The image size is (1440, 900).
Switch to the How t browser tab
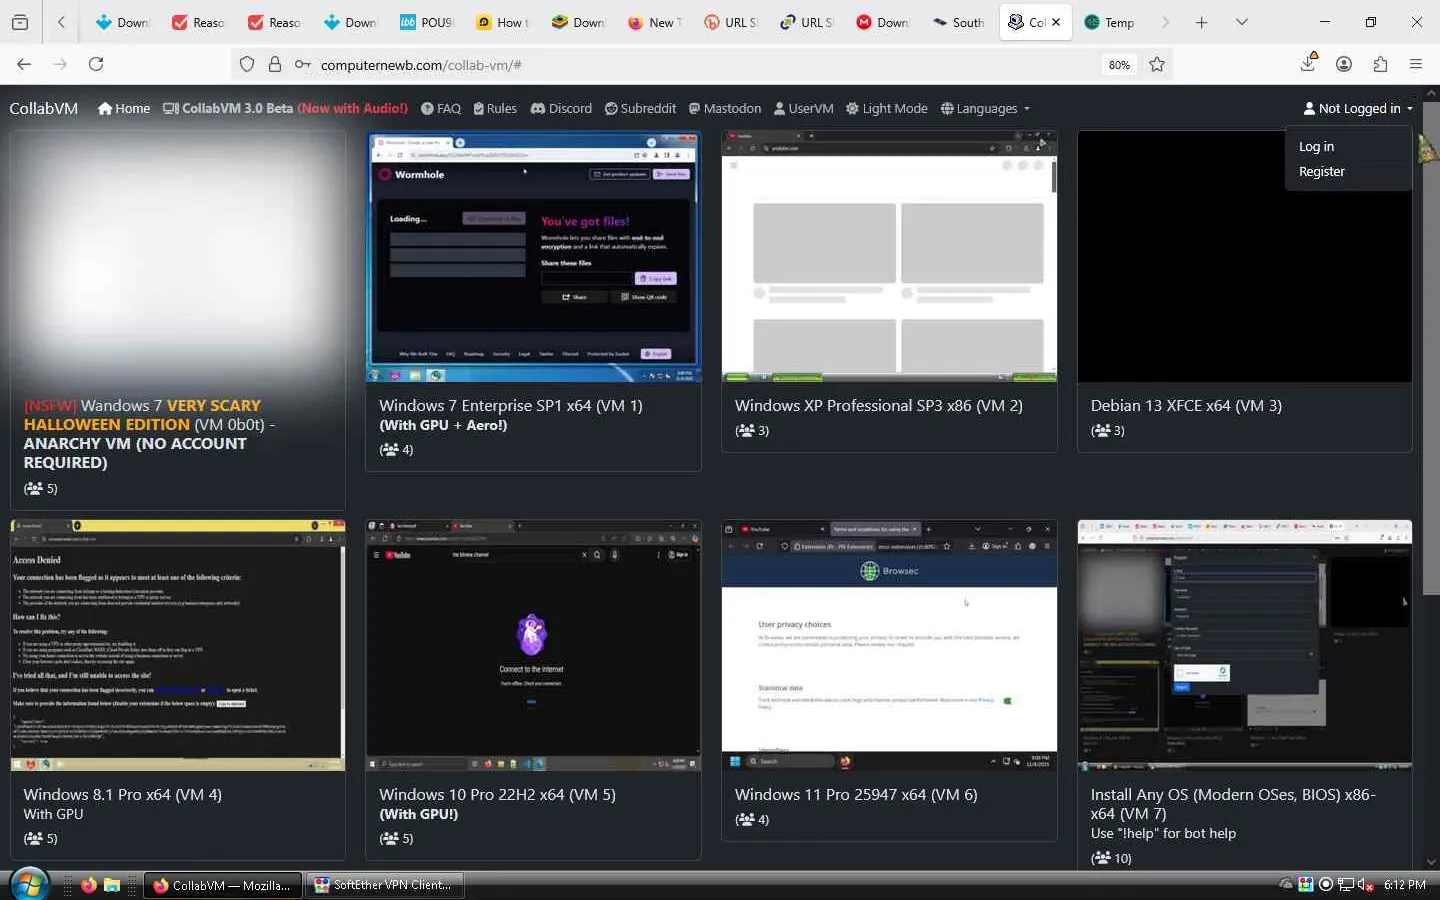(x=503, y=22)
